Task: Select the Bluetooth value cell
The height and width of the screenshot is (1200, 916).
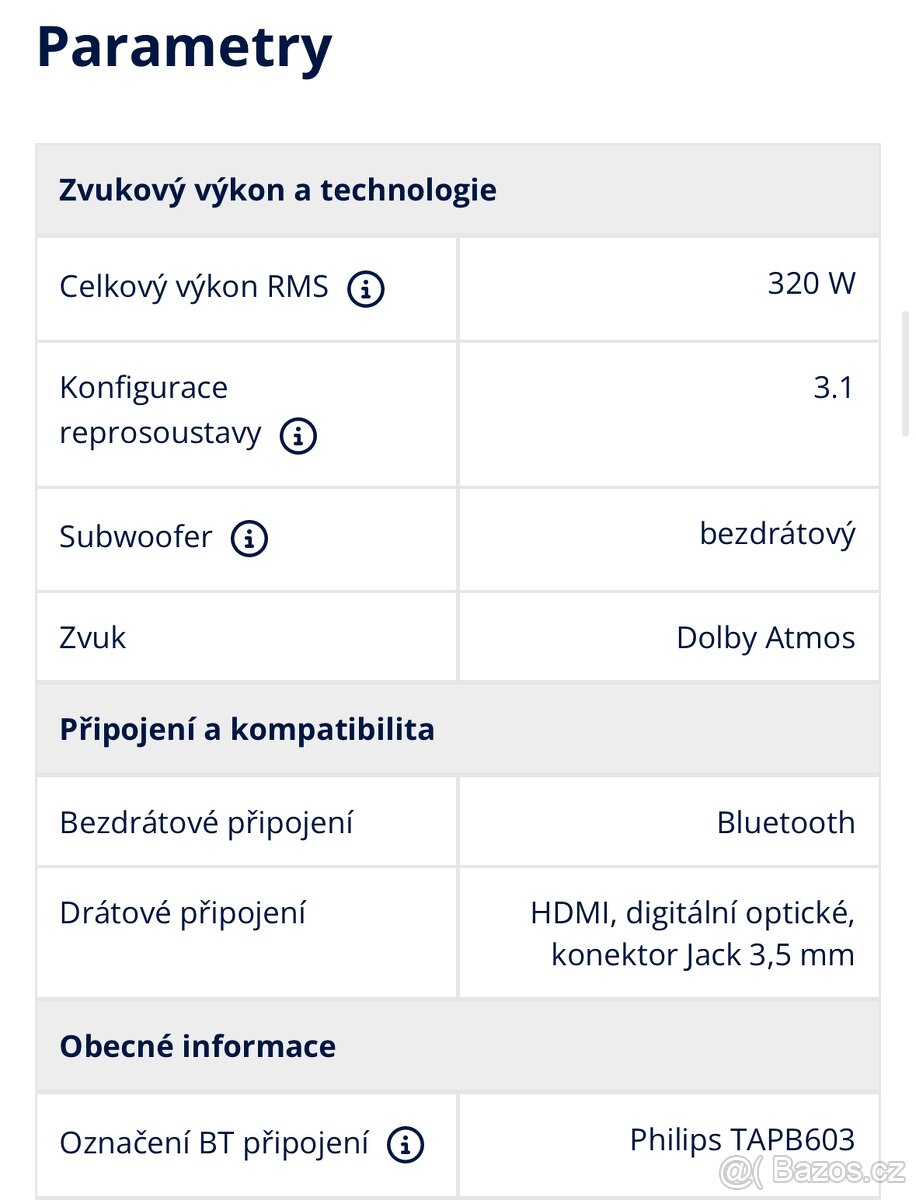Action: click(x=786, y=822)
